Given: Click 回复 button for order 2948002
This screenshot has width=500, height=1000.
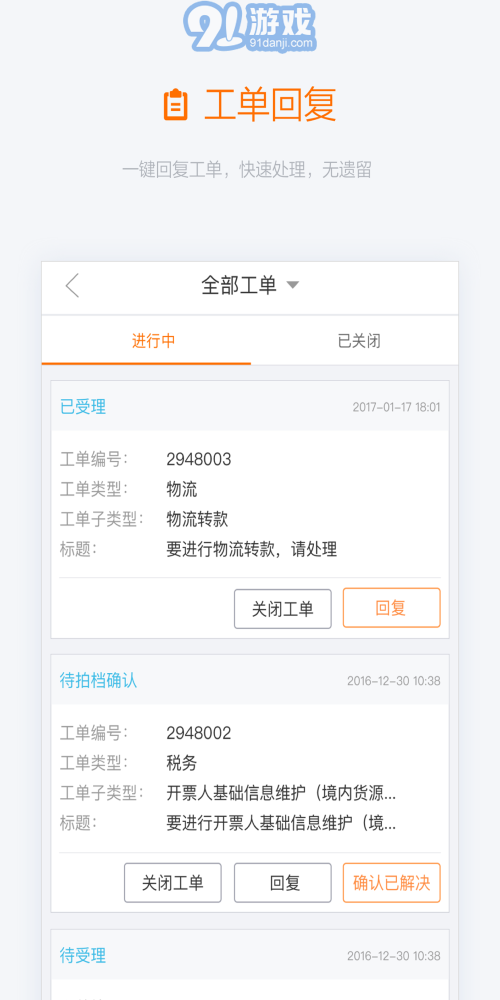Looking at the screenshot, I should pos(283,883).
